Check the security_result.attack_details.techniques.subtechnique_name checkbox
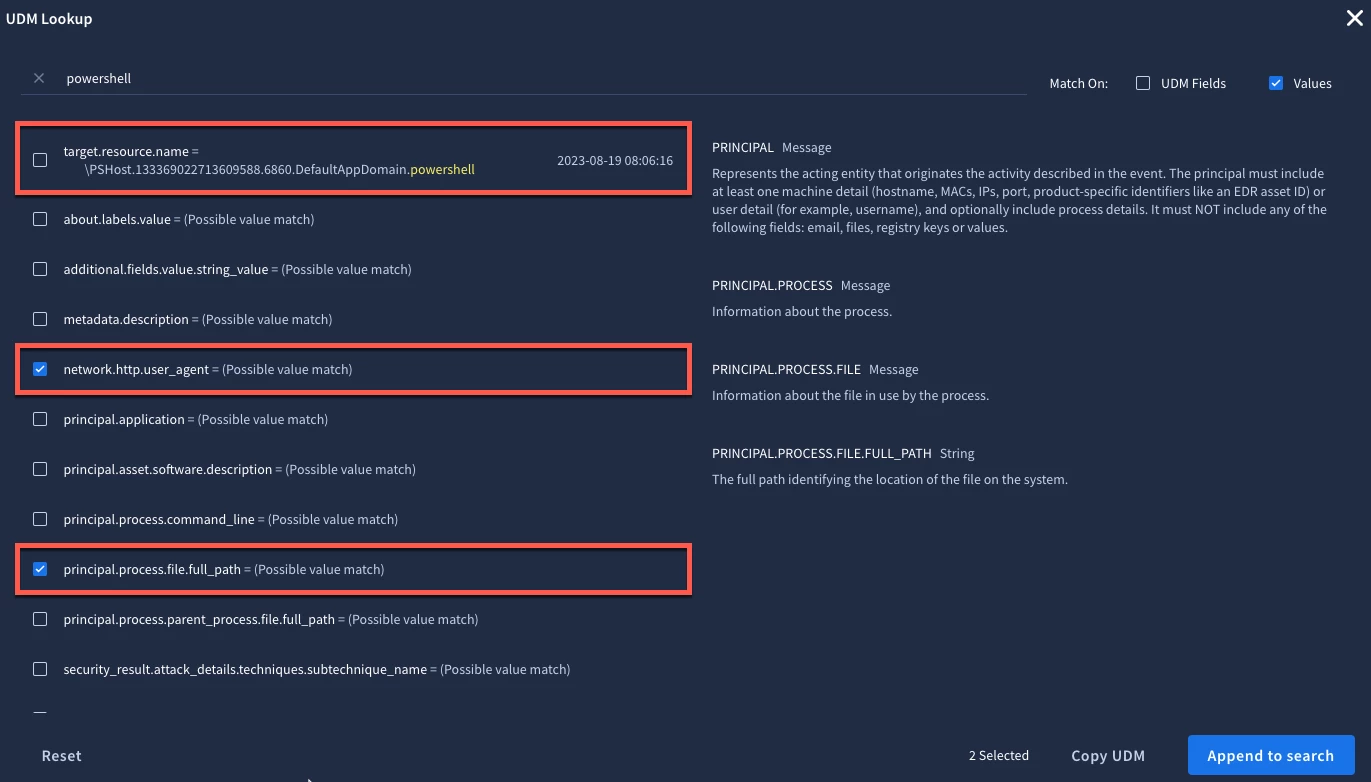Image resolution: width=1371 pixels, height=782 pixels. (40, 669)
